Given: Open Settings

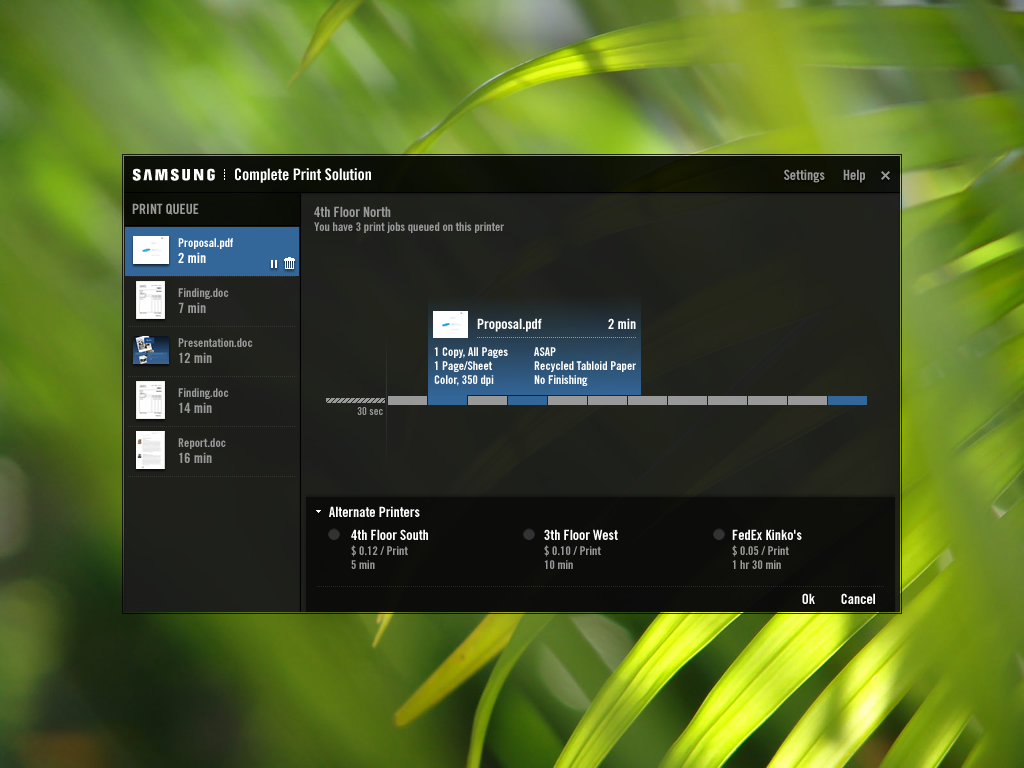Looking at the screenshot, I should pyautogui.click(x=804, y=175).
